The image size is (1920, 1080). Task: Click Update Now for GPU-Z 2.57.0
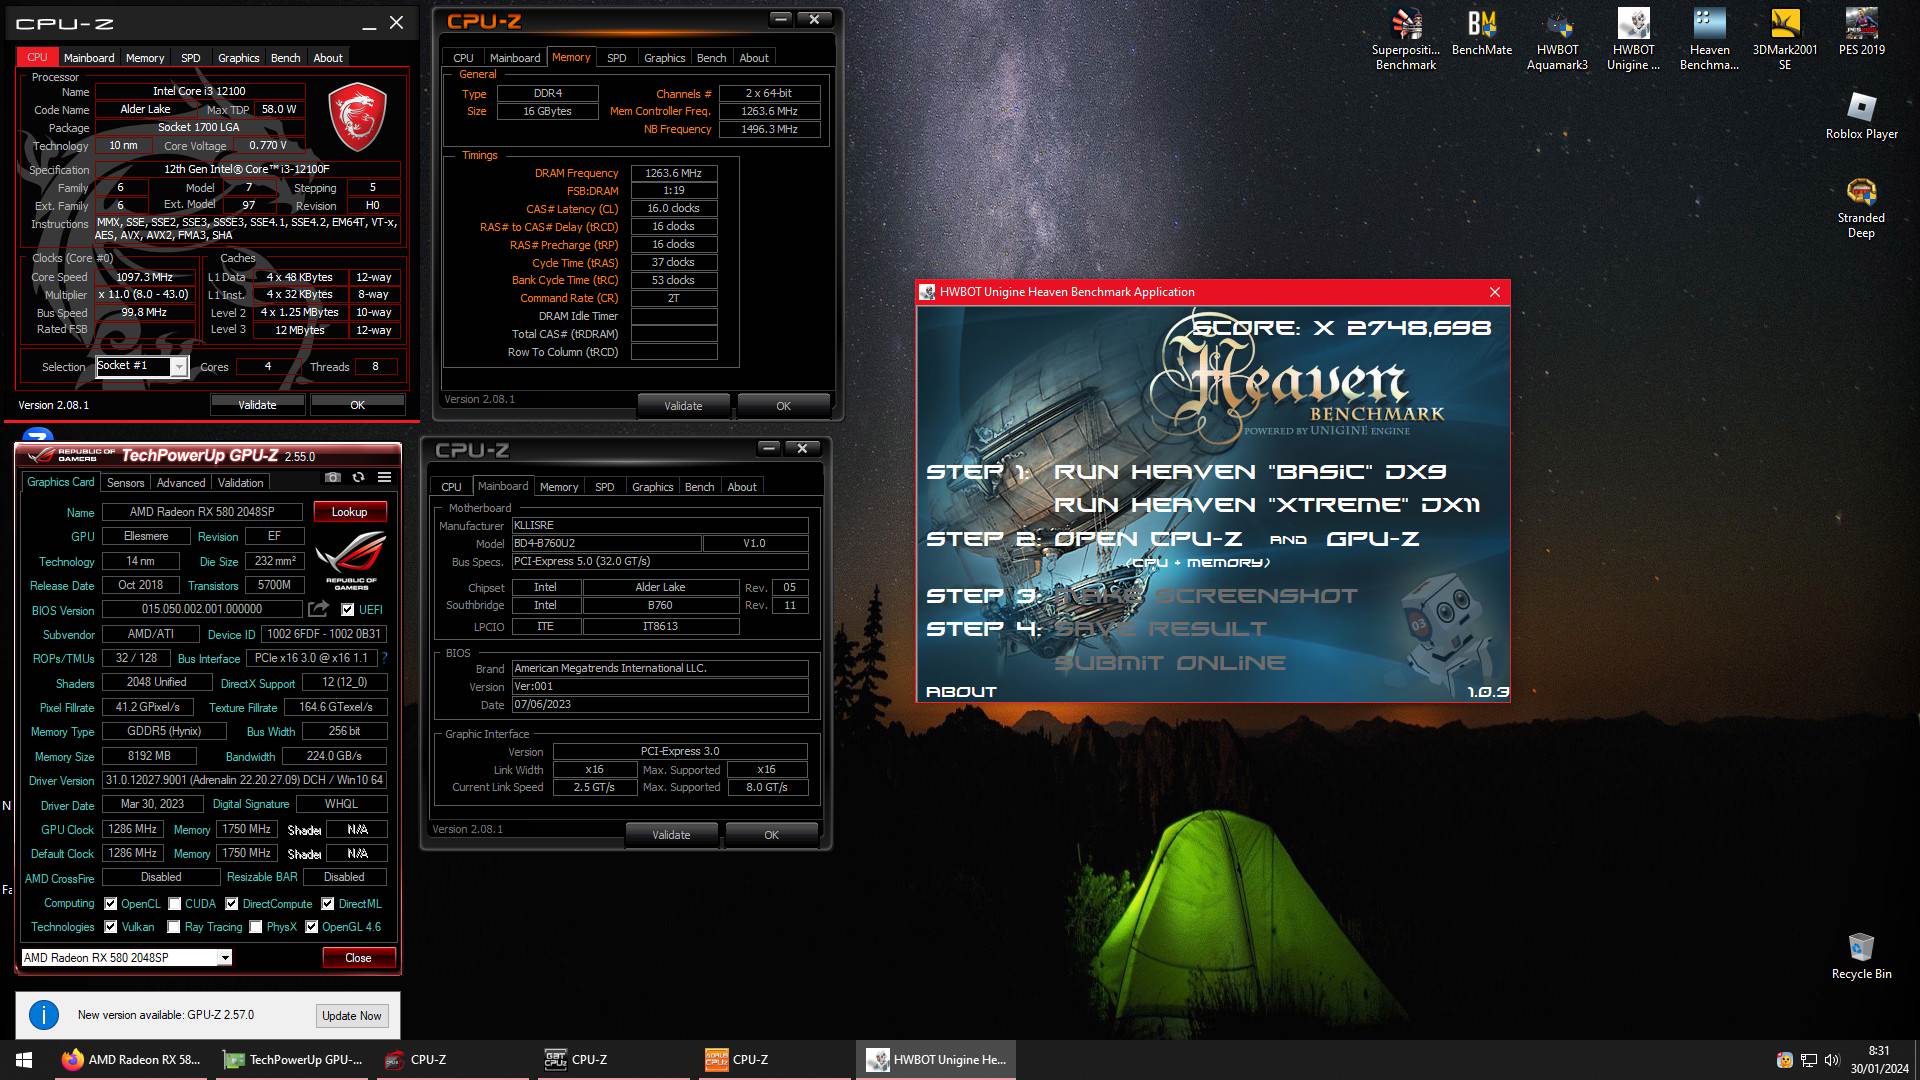pyautogui.click(x=352, y=1016)
